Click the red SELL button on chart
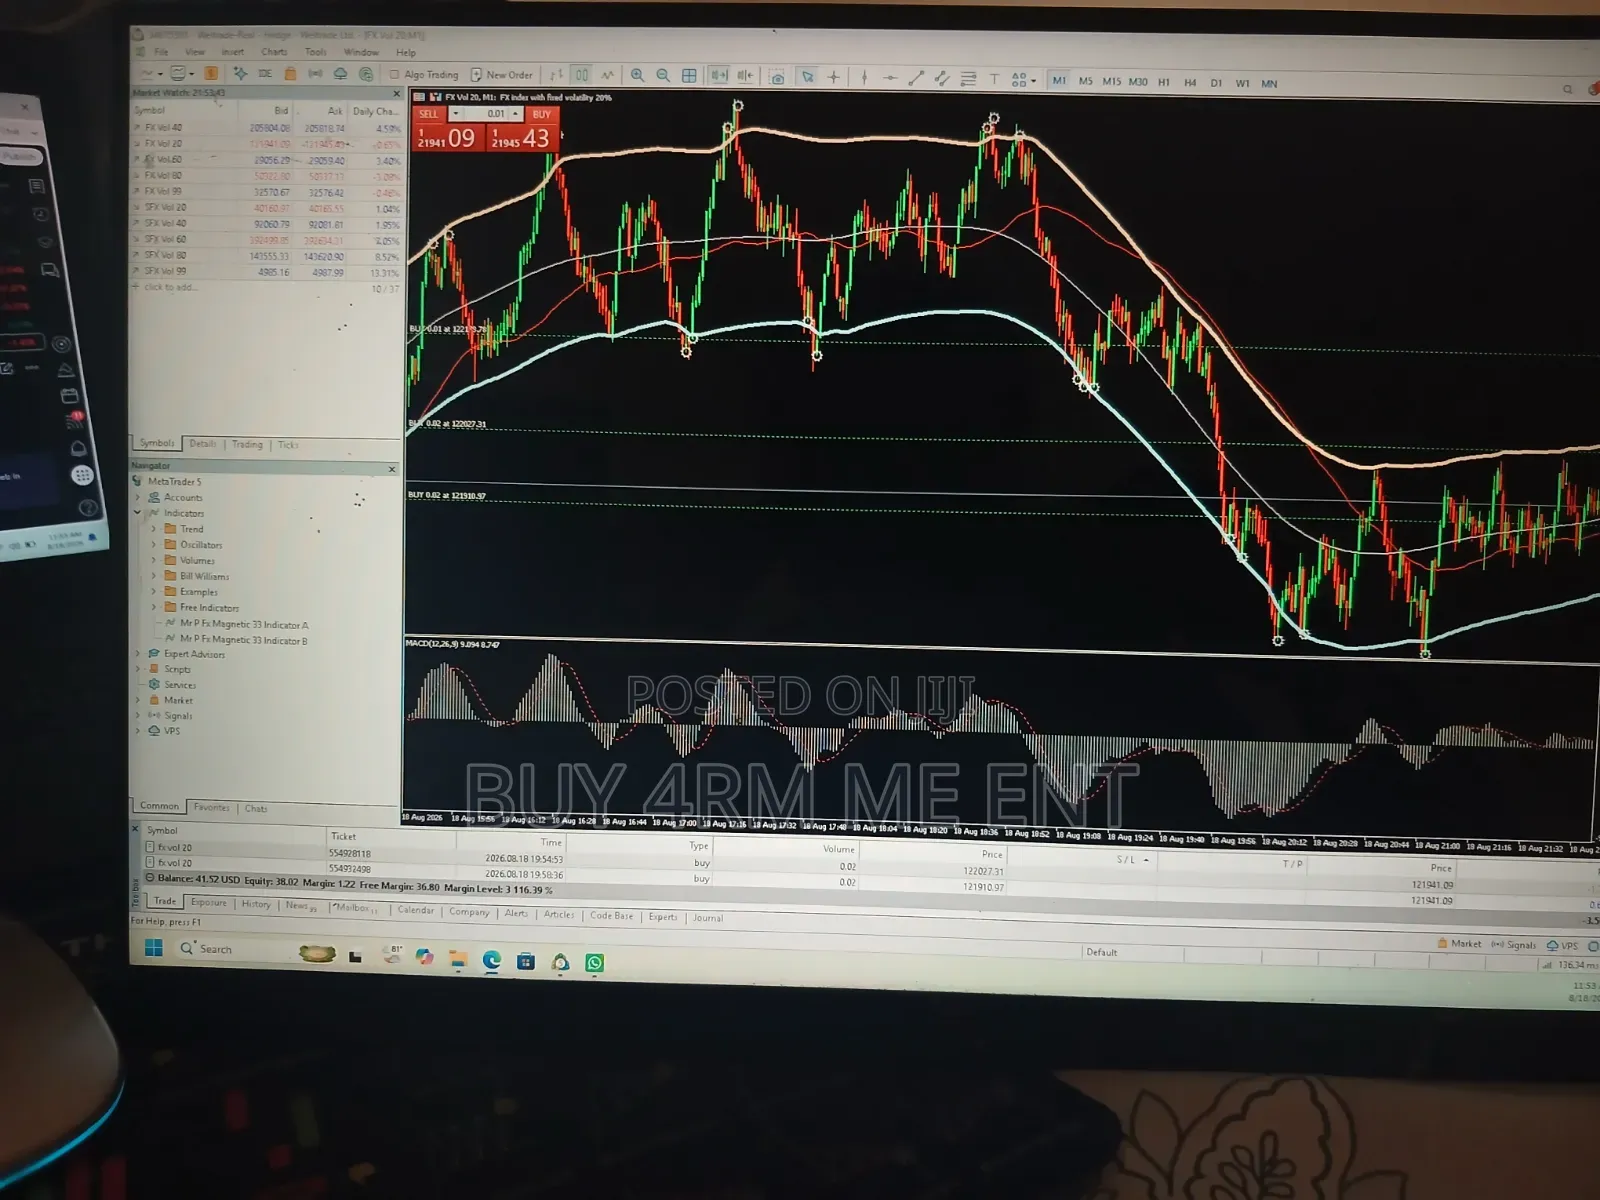Screen dimensions: 1600x1200 coord(428,114)
